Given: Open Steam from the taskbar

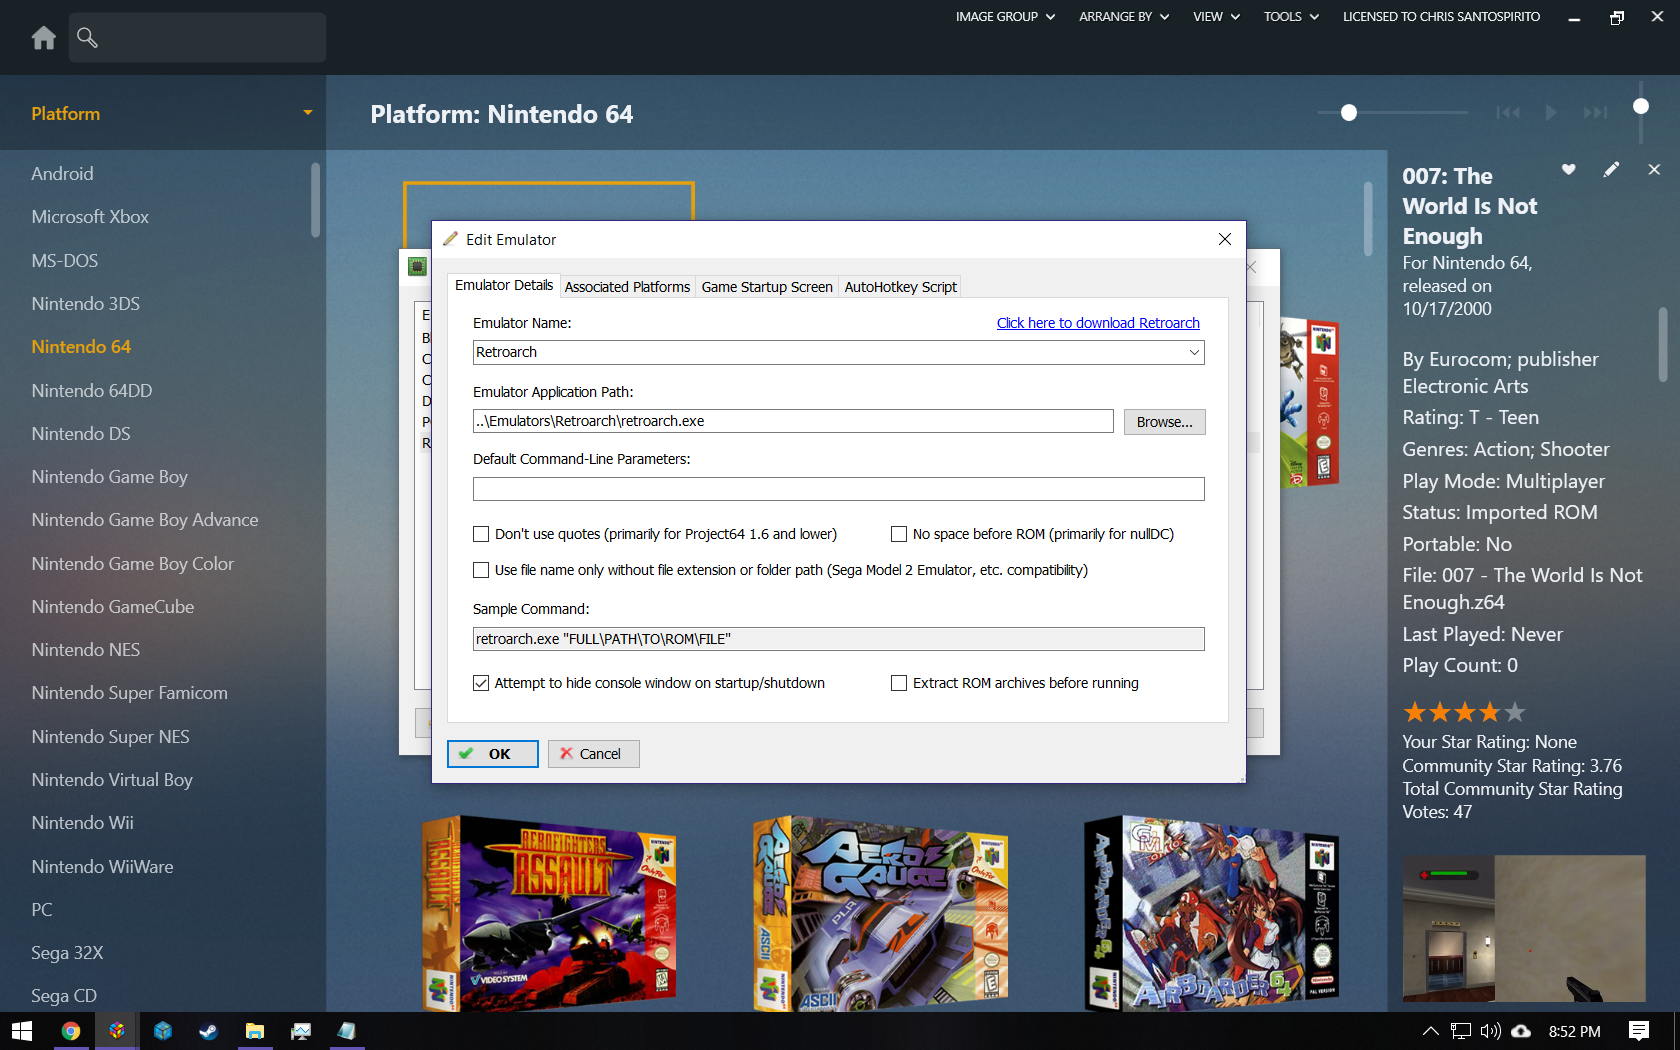Looking at the screenshot, I should [209, 1031].
